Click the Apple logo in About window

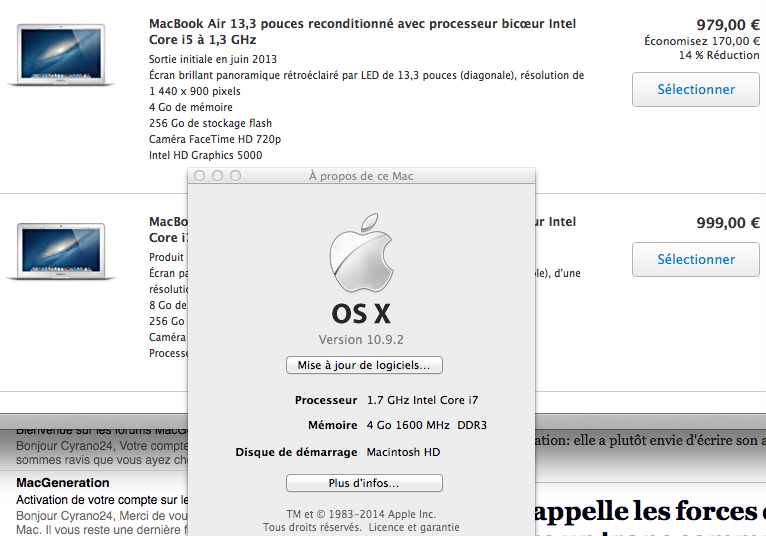(362, 252)
